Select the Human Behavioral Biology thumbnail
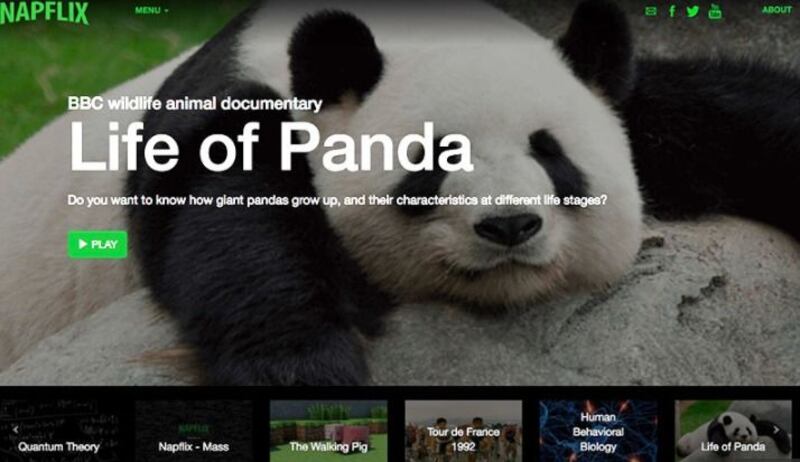 (598, 431)
